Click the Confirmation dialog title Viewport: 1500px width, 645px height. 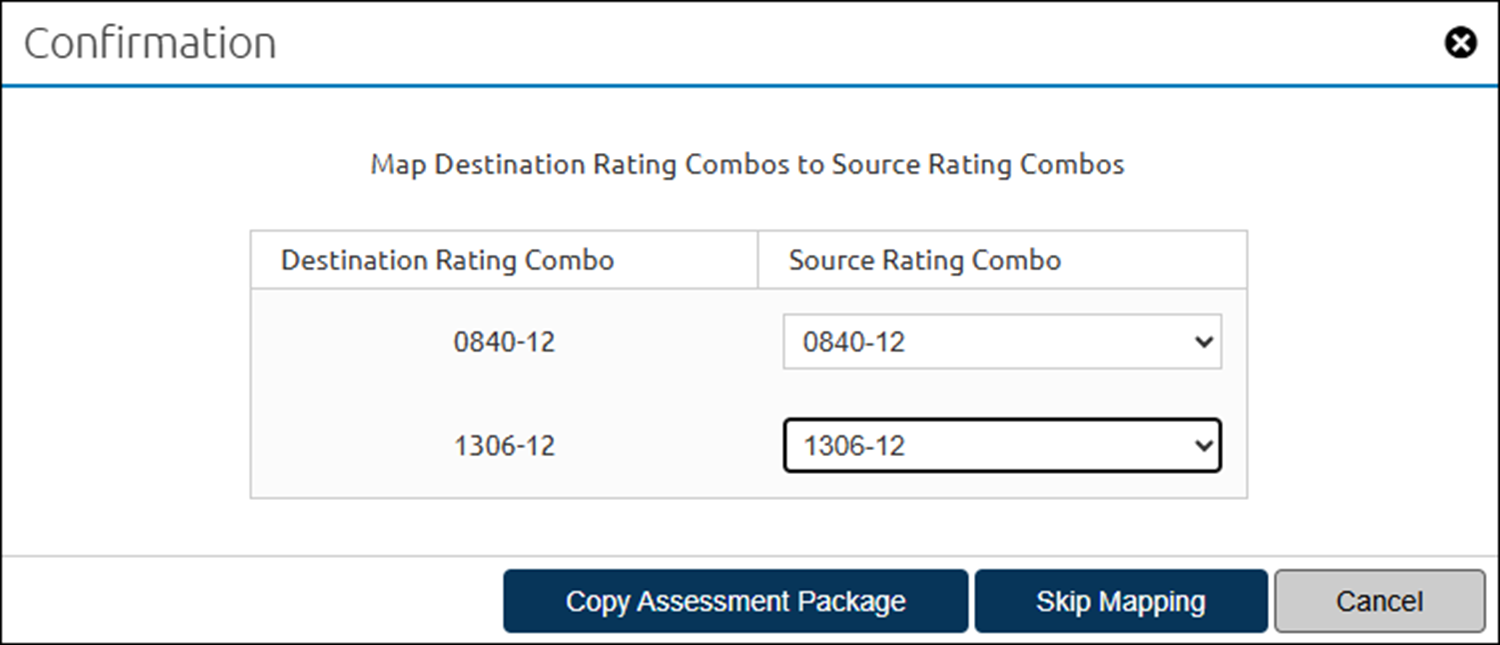(150, 44)
